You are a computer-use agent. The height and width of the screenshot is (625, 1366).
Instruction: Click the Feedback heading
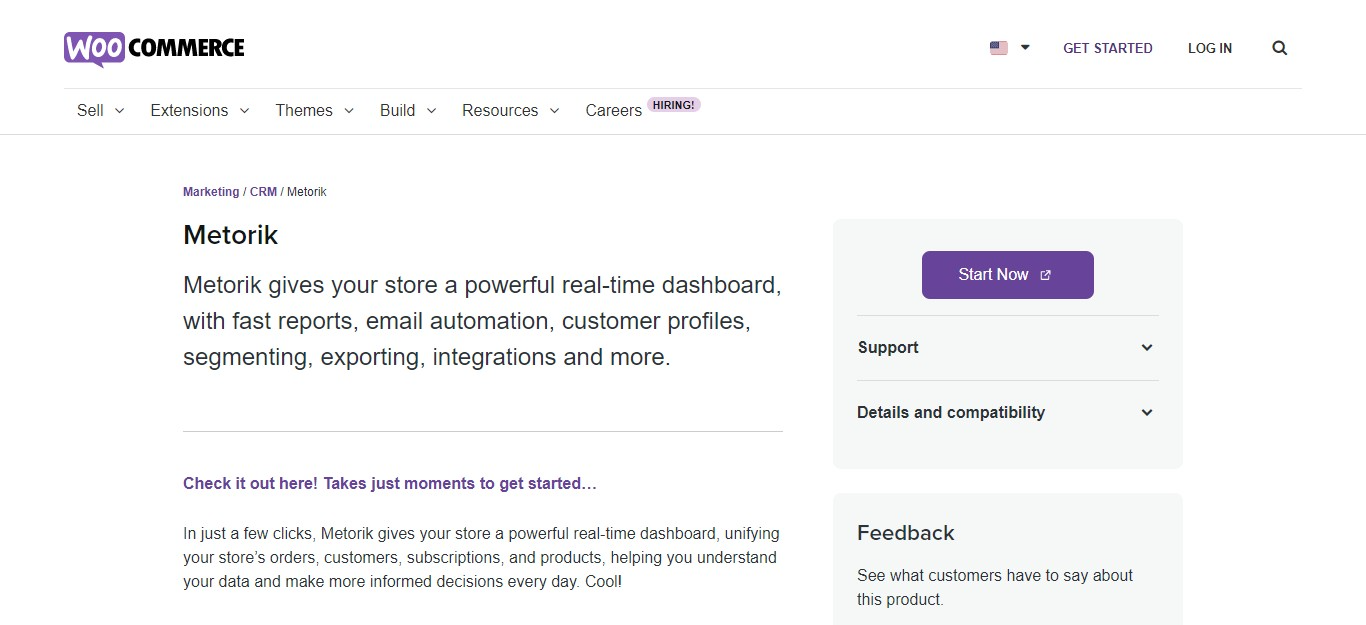(x=906, y=533)
